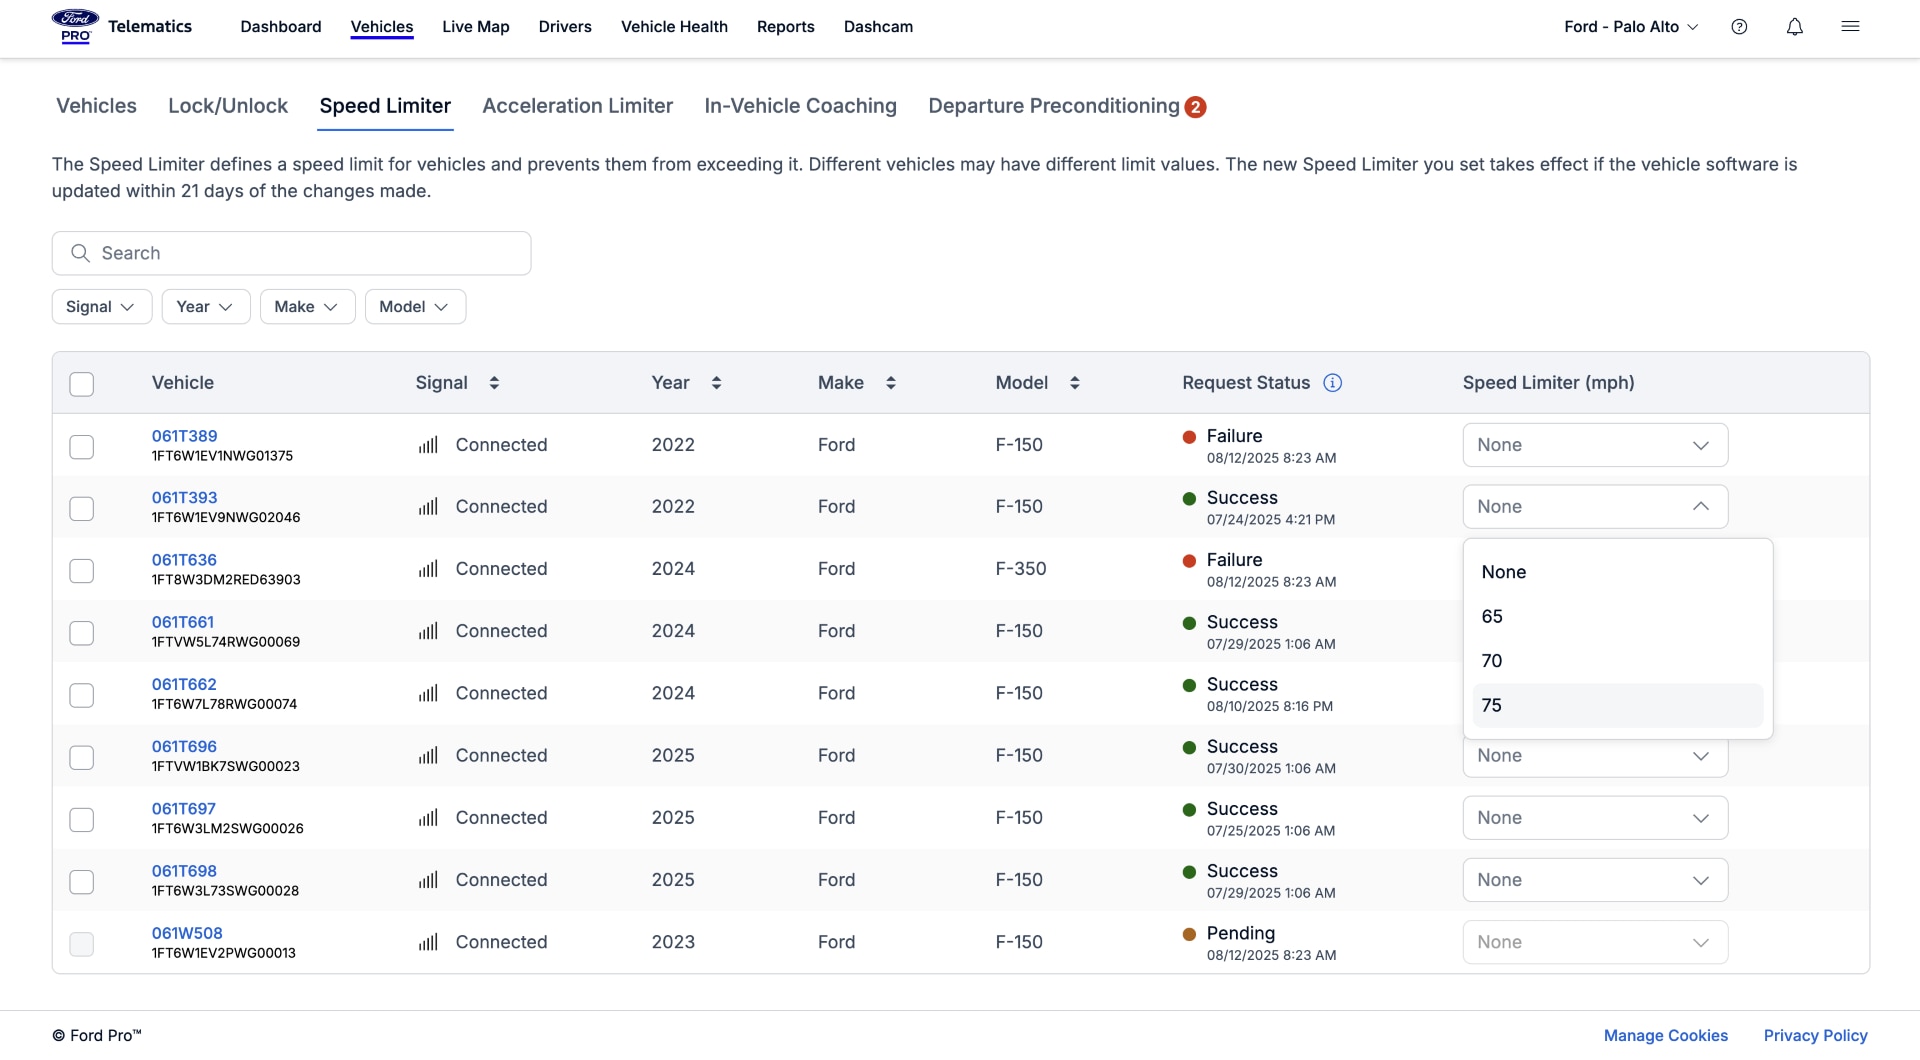
Task: Toggle the select-all header checkbox
Action: pyautogui.click(x=82, y=384)
